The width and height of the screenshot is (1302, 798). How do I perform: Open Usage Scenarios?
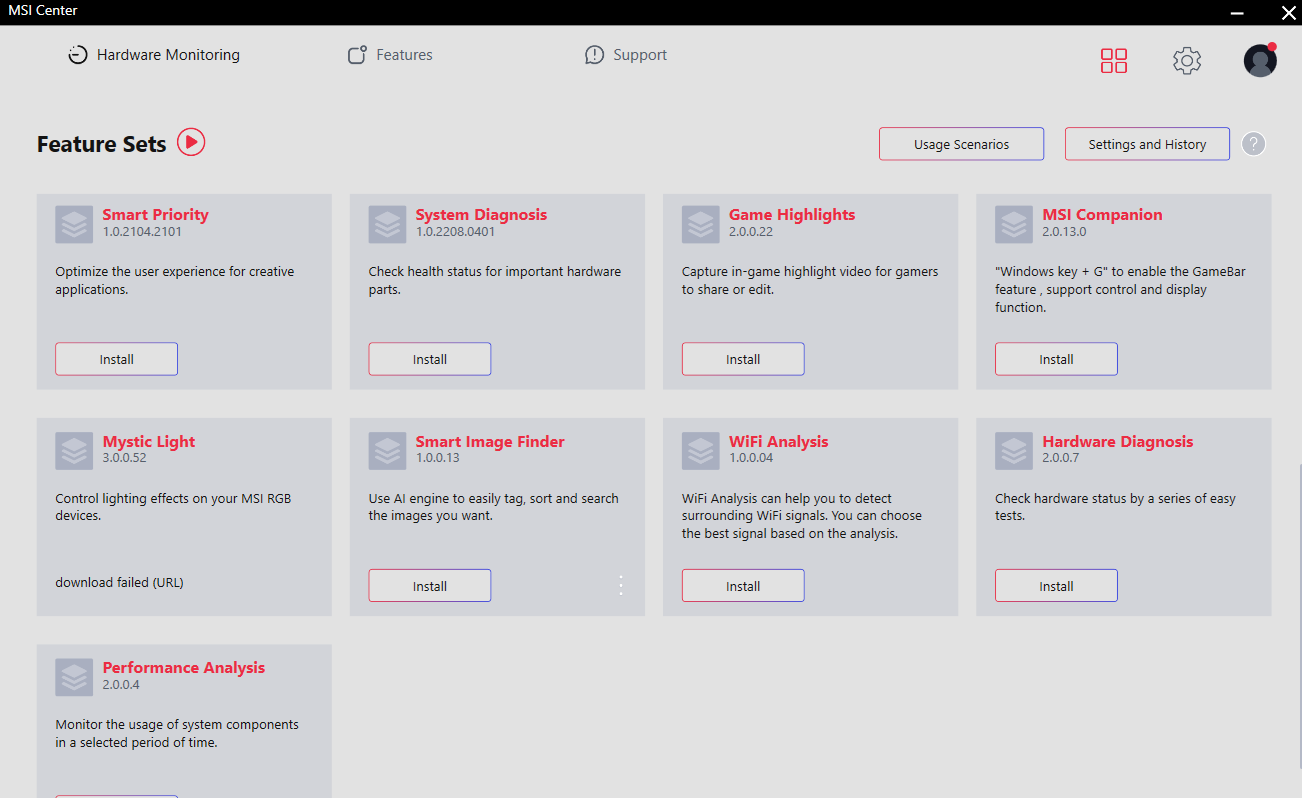[x=962, y=144]
